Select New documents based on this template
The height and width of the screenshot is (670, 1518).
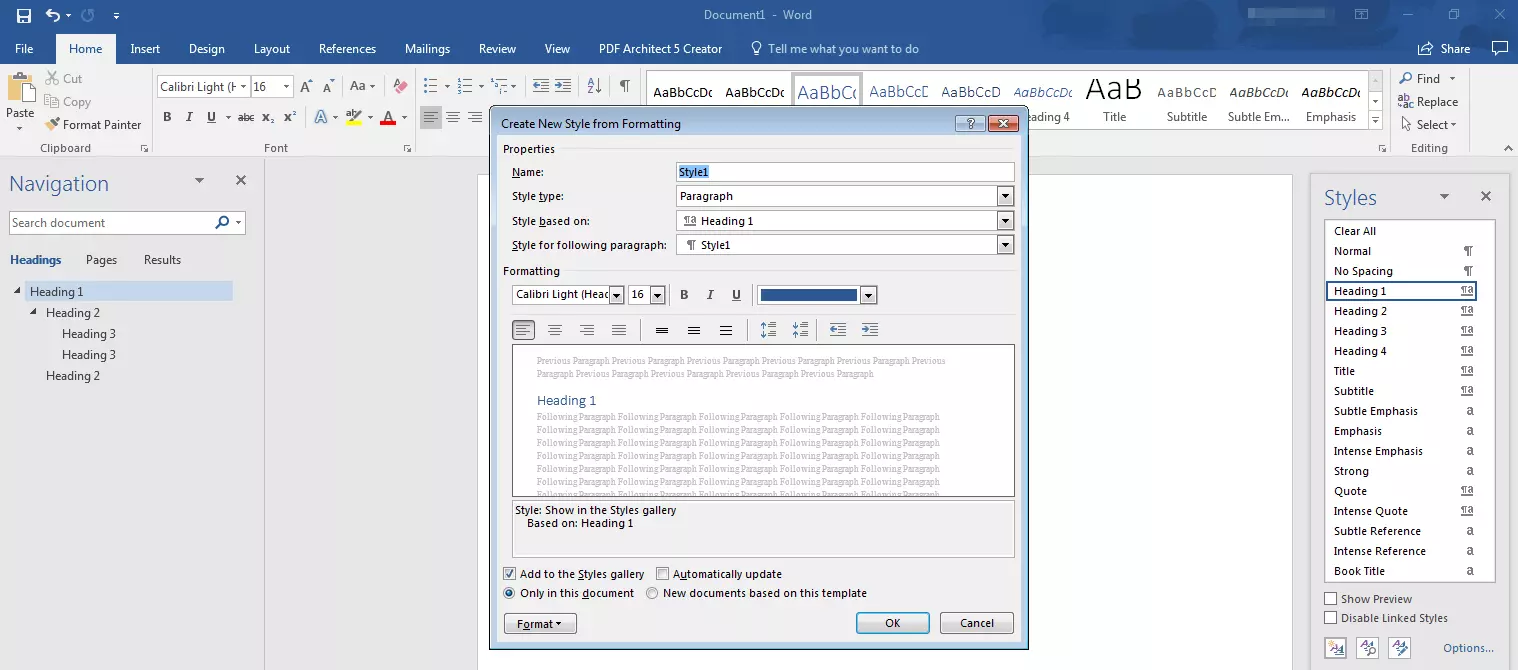[652, 593]
